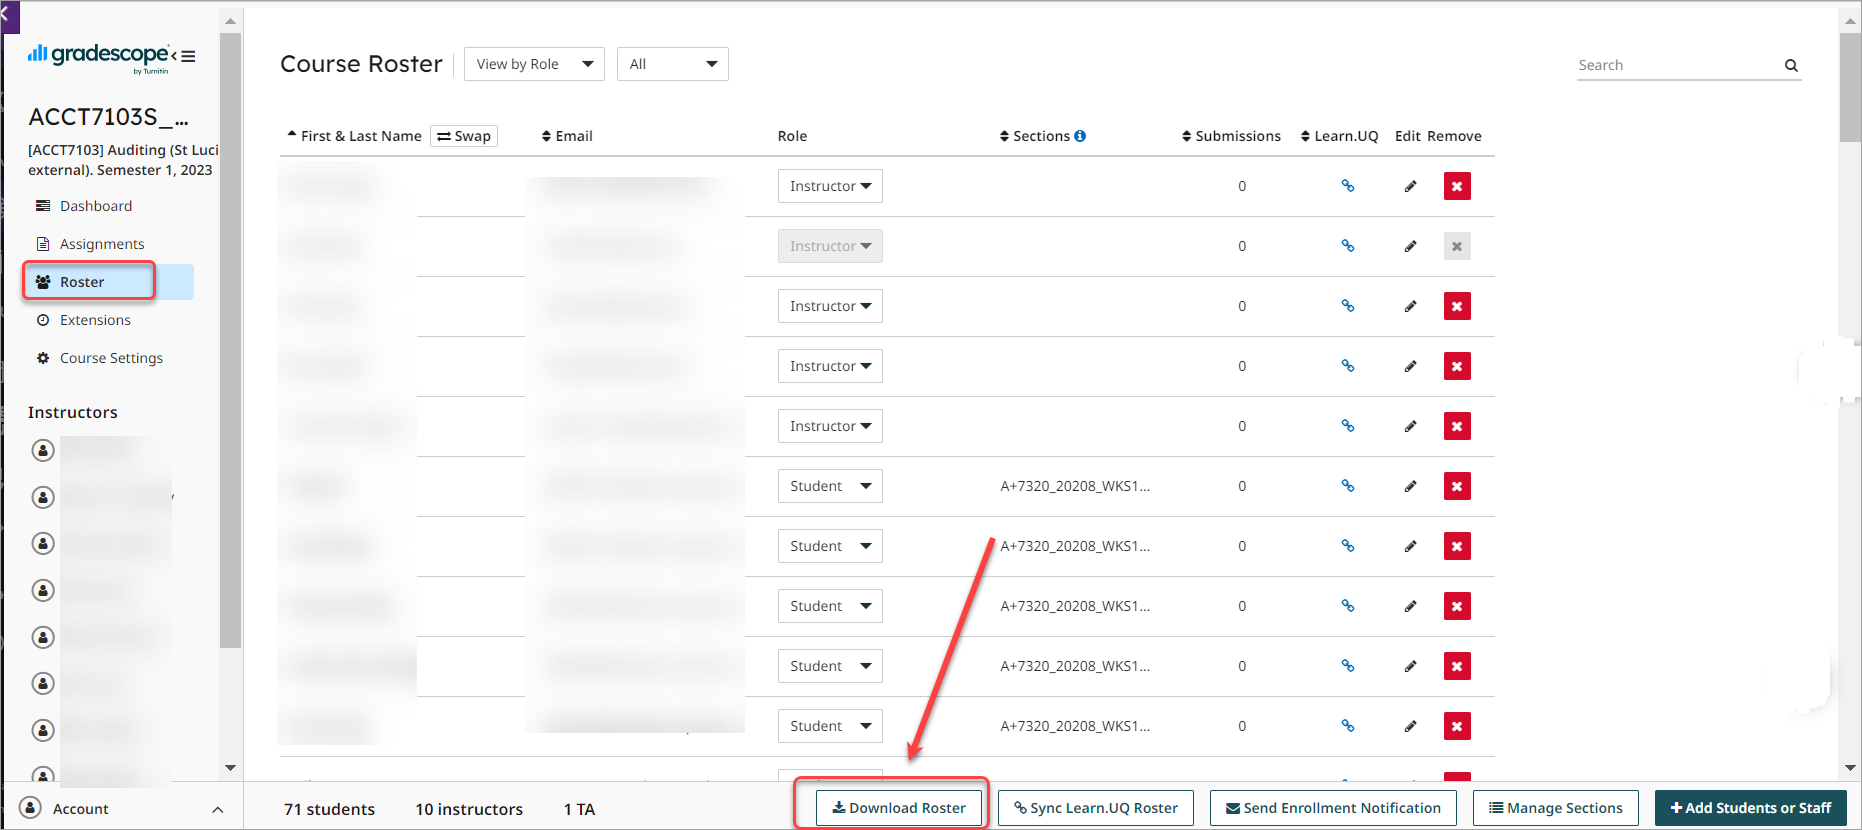Click the search magnifier icon
This screenshot has width=1862, height=830.
(1791, 66)
